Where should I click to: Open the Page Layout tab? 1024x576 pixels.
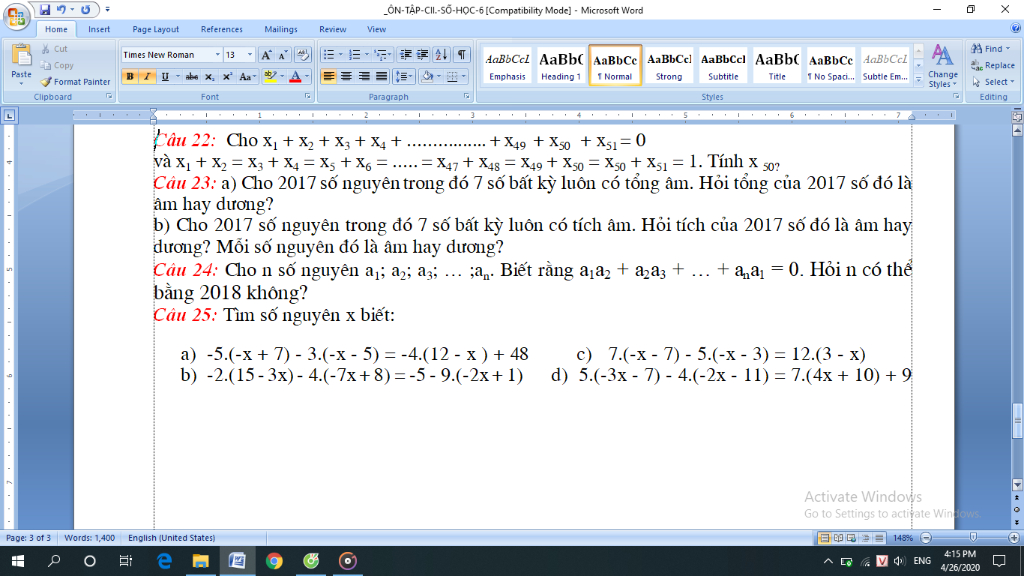tap(155, 29)
